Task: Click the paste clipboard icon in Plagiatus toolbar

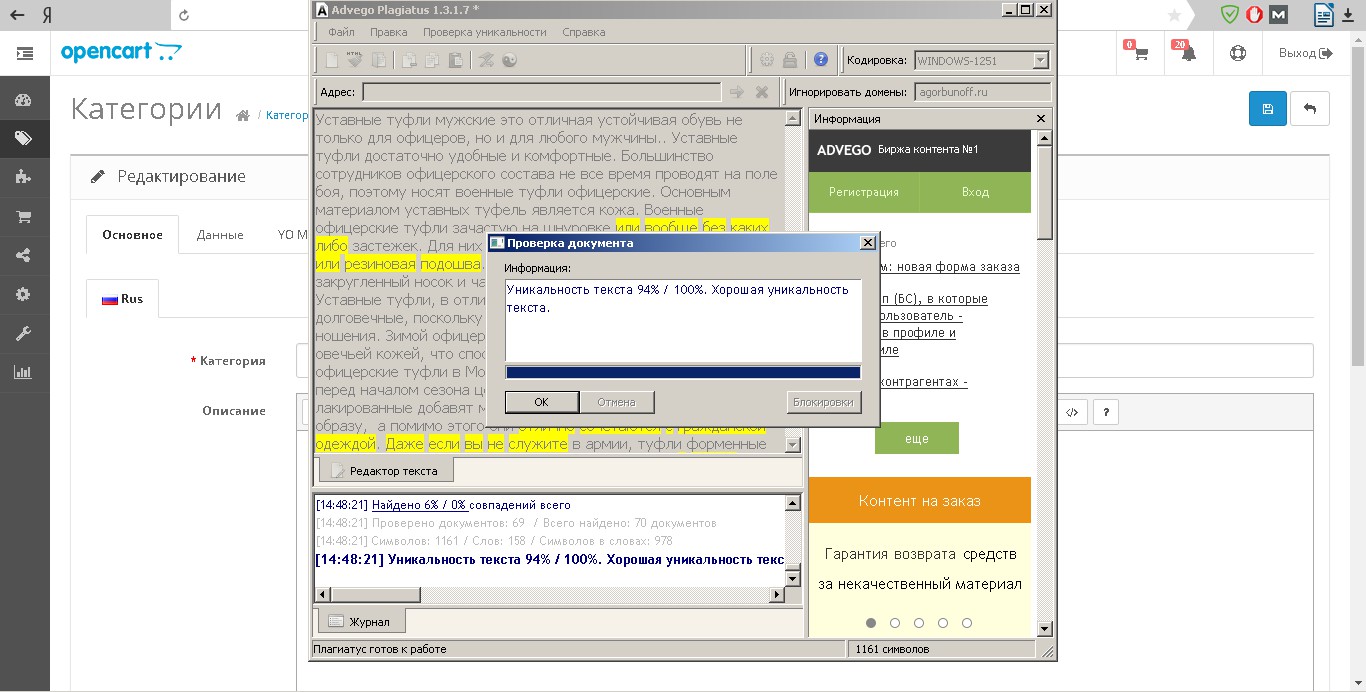Action: coord(456,60)
